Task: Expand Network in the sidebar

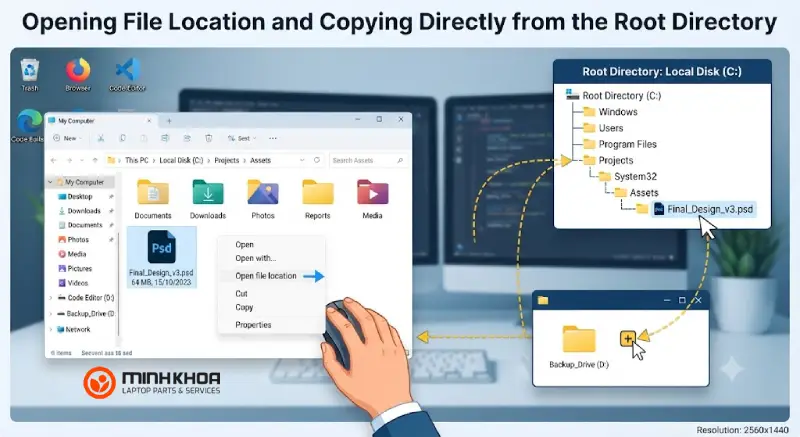Action: coord(51,329)
